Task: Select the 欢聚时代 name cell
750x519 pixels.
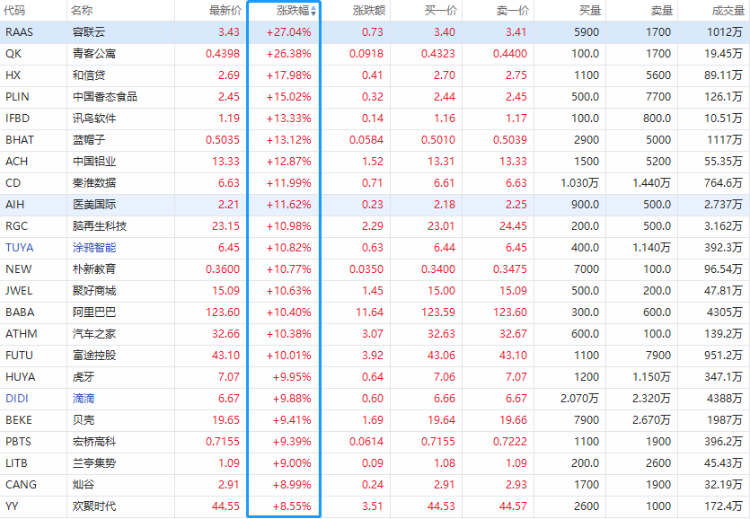Action: coord(94,506)
